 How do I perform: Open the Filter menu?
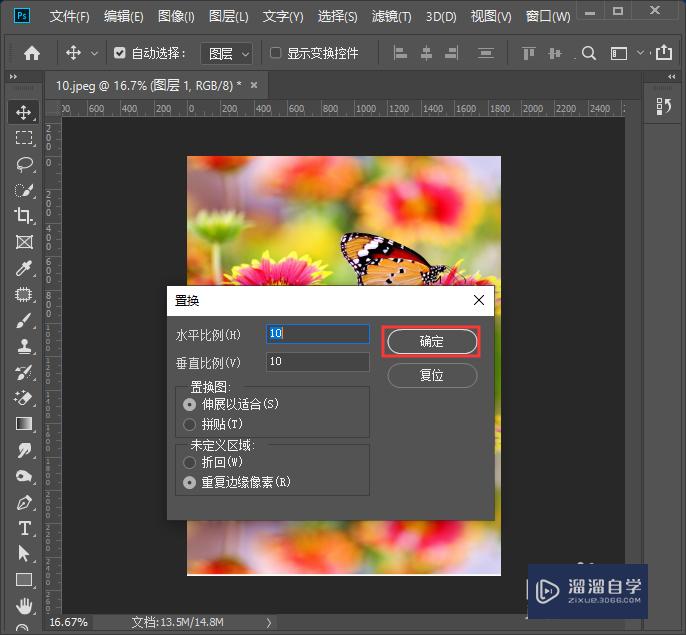[x=392, y=17]
